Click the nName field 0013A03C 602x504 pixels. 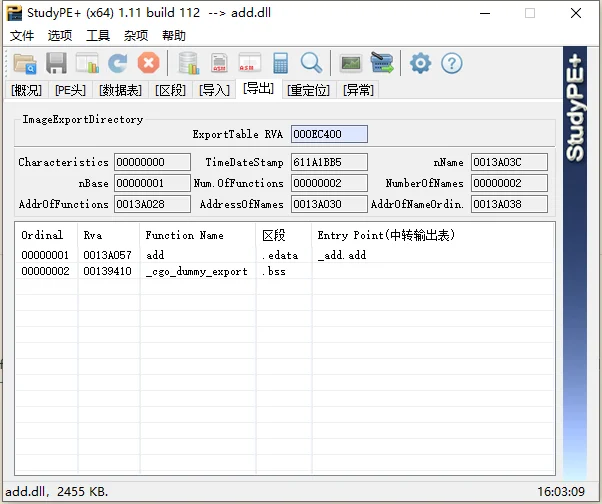coord(509,162)
